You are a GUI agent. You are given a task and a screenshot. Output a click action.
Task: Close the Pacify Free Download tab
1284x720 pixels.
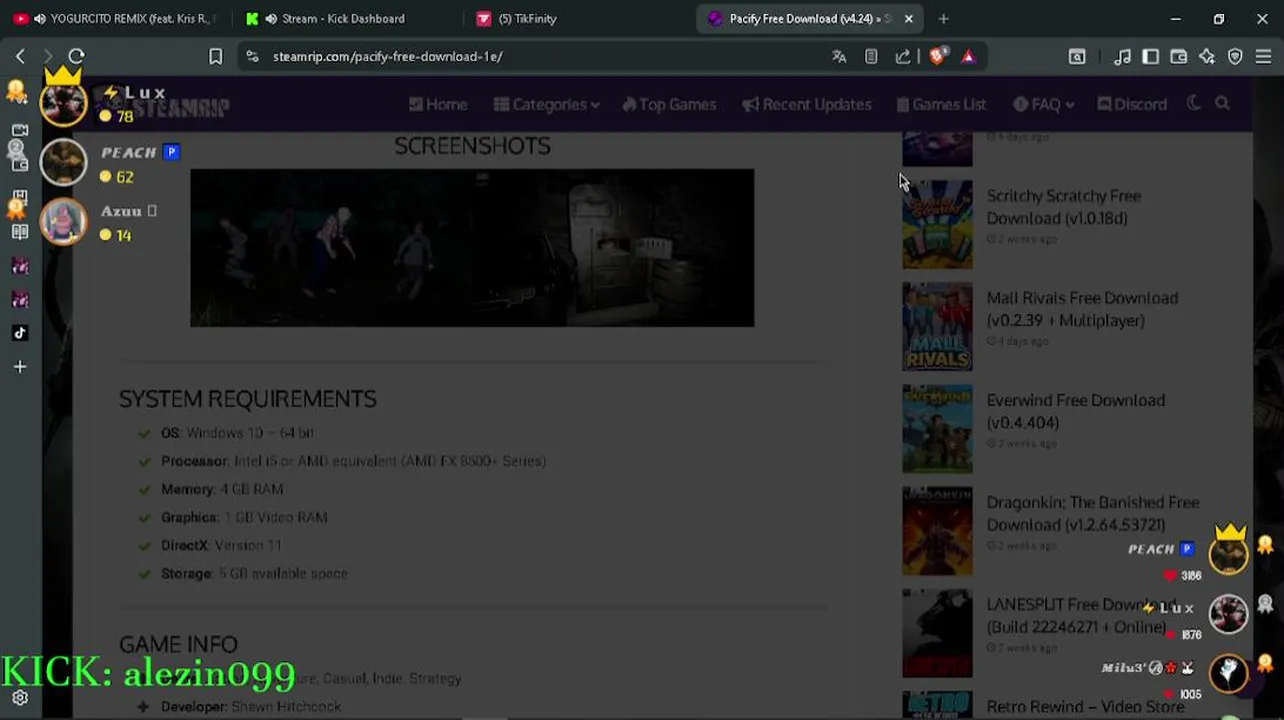pyautogui.click(x=908, y=18)
